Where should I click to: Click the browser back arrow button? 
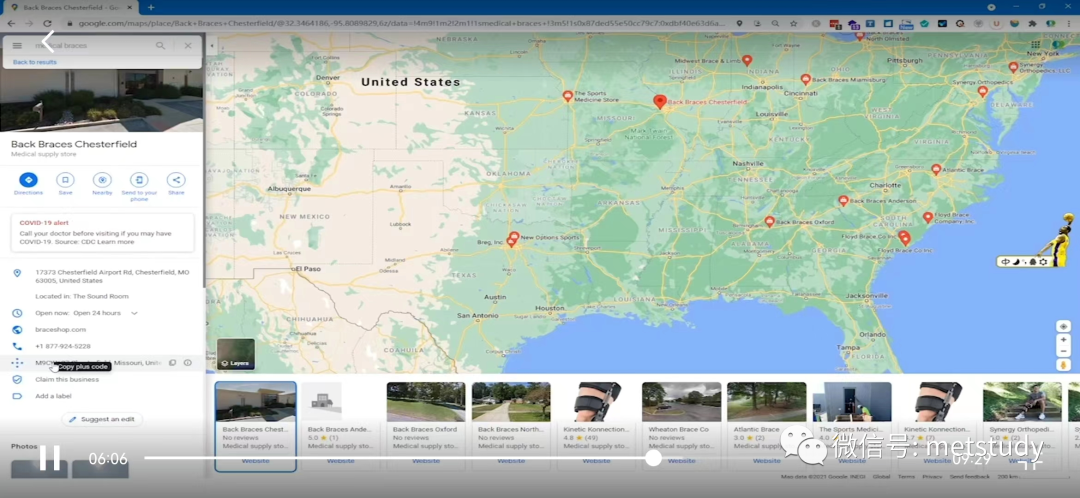pyautogui.click(x=11, y=23)
